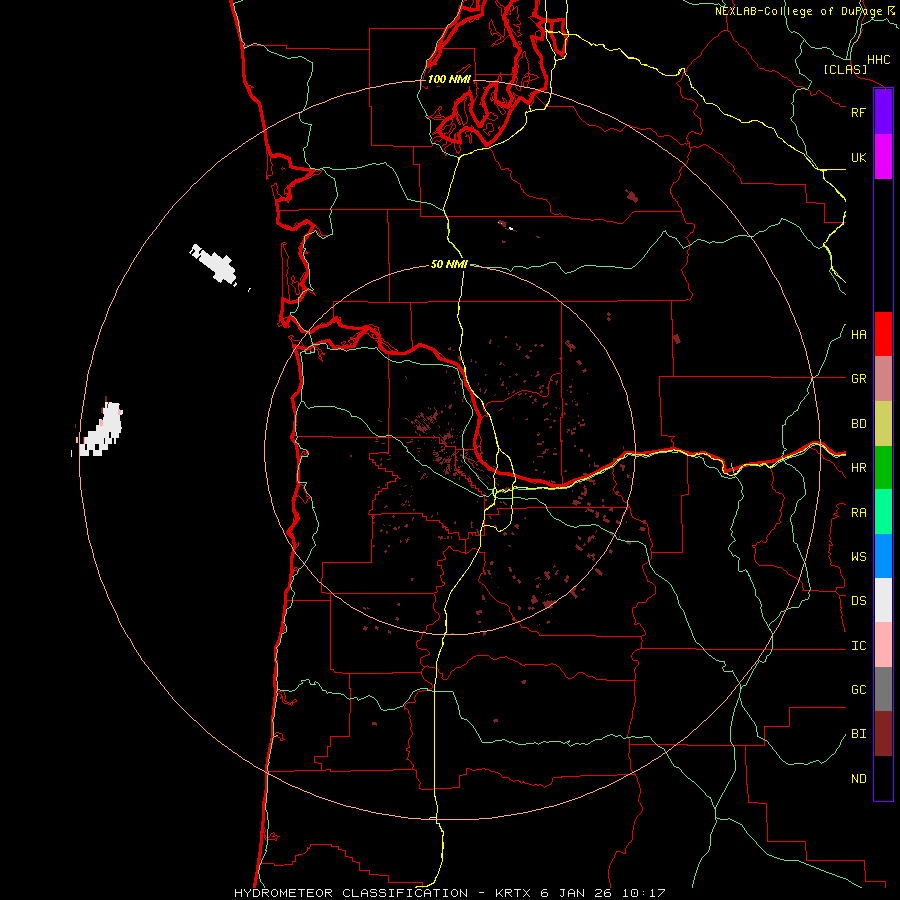Click the 'WS' legend label
The image size is (900, 900).
click(x=858, y=557)
